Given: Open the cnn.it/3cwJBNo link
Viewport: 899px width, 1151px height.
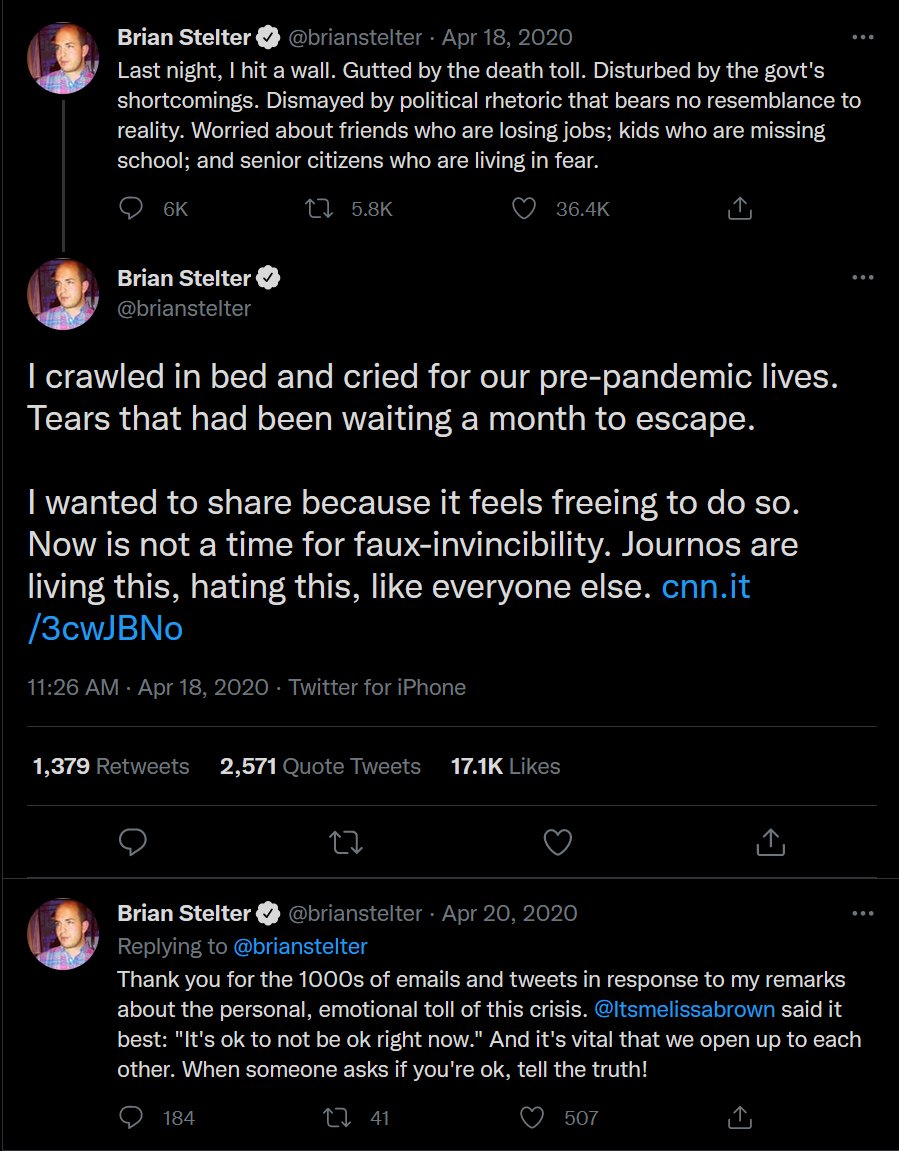Looking at the screenshot, I should coord(389,608).
